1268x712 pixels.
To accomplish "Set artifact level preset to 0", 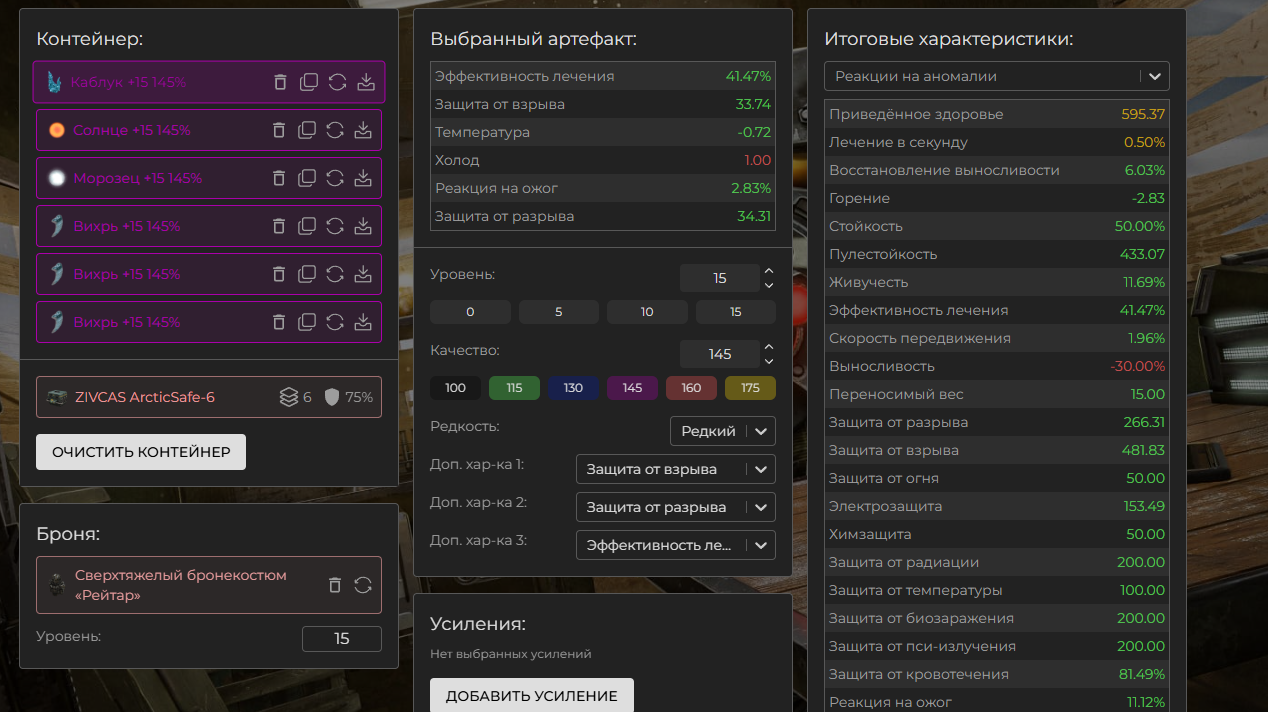I will point(470,312).
